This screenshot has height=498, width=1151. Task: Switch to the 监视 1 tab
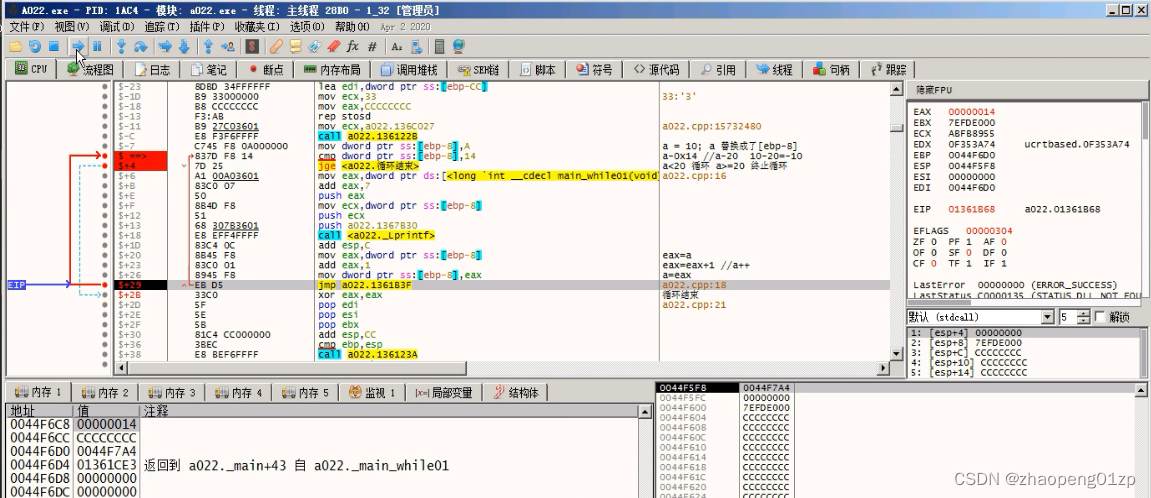(372, 393)
